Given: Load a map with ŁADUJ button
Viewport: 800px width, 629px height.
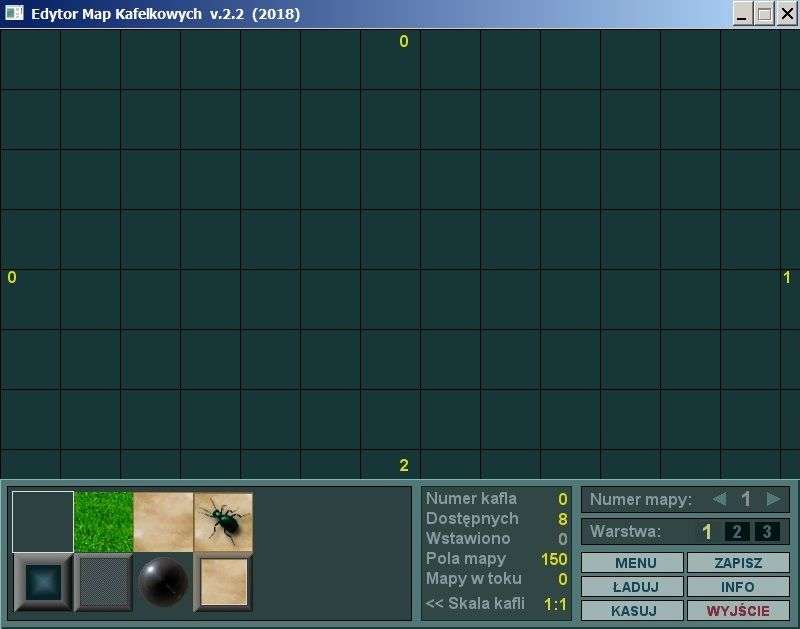Looking at the screenshot, I should pos(633,587).
